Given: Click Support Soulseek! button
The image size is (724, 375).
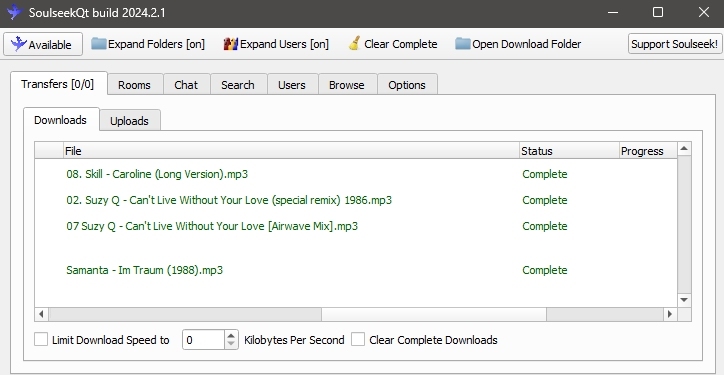Looking at the screenshot, I should tap(675, 44).
